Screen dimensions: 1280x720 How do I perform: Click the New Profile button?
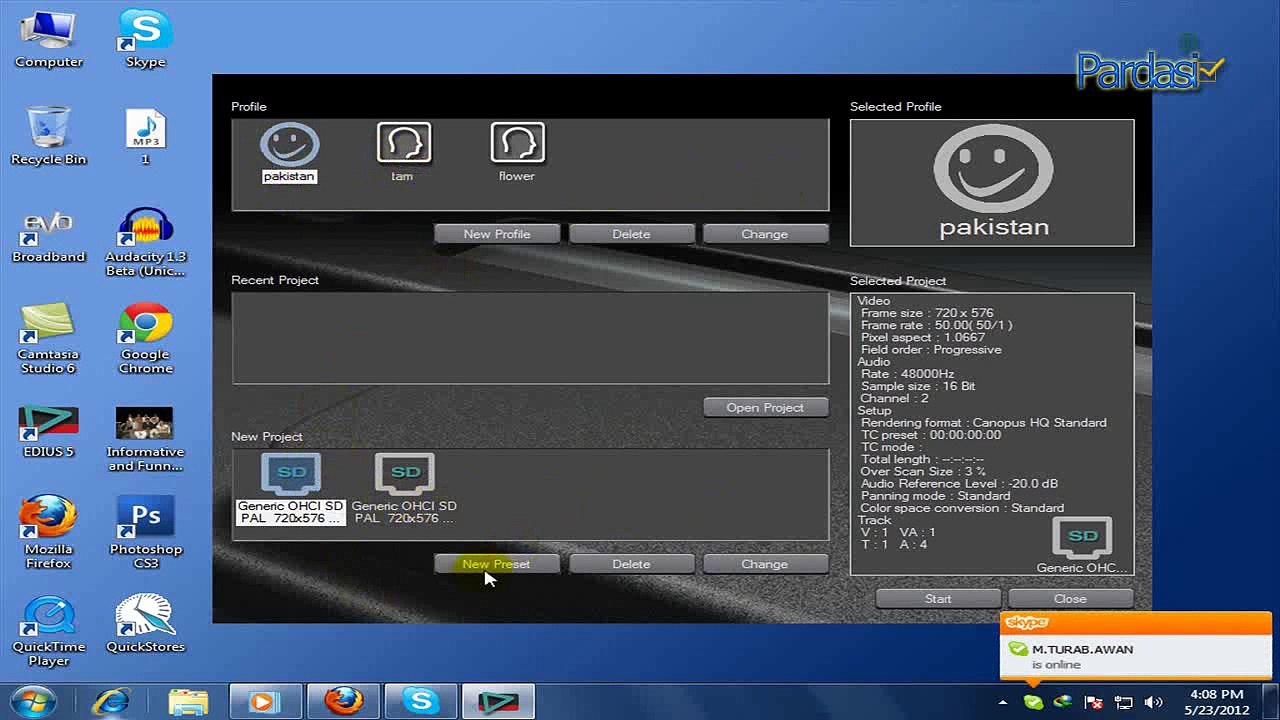497,234
